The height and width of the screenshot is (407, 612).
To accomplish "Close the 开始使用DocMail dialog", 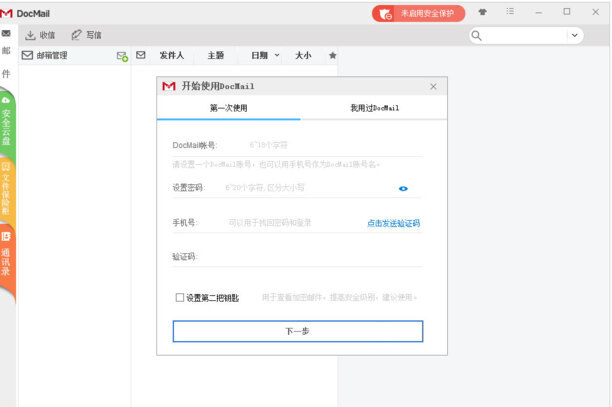I will pos(433,86).
